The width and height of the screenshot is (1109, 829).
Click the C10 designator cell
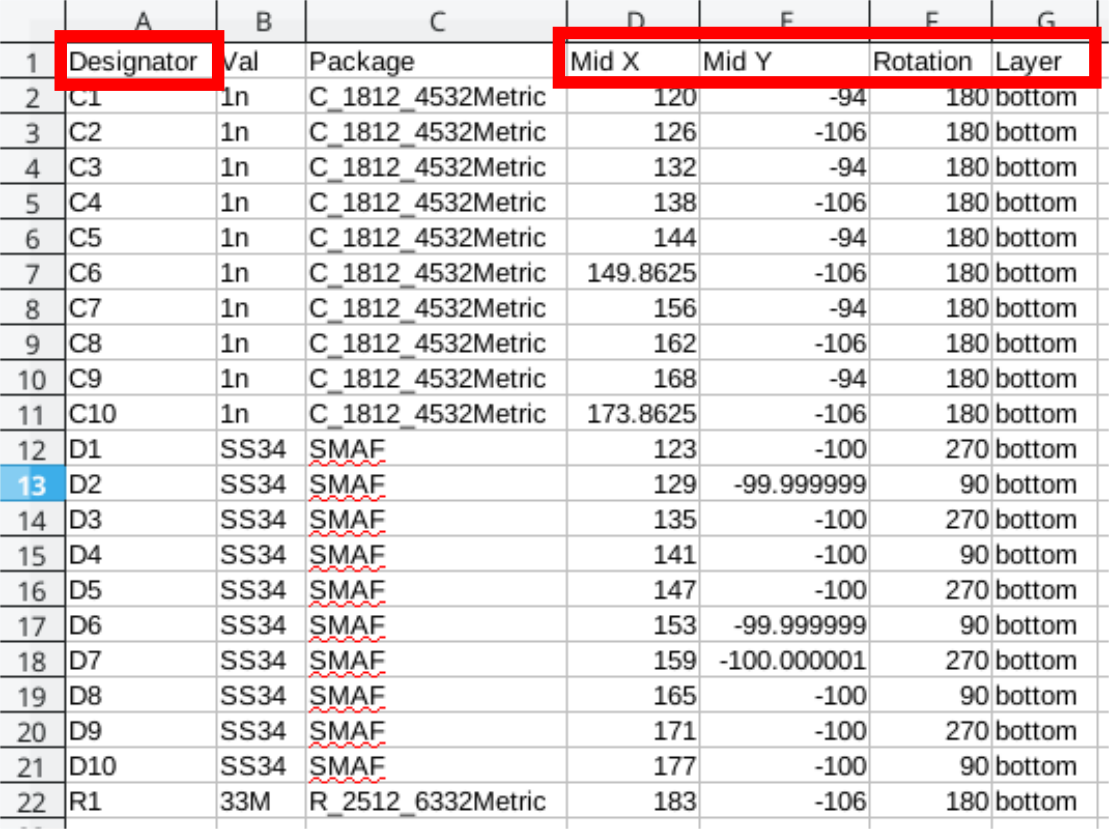[x=140, y=415]
